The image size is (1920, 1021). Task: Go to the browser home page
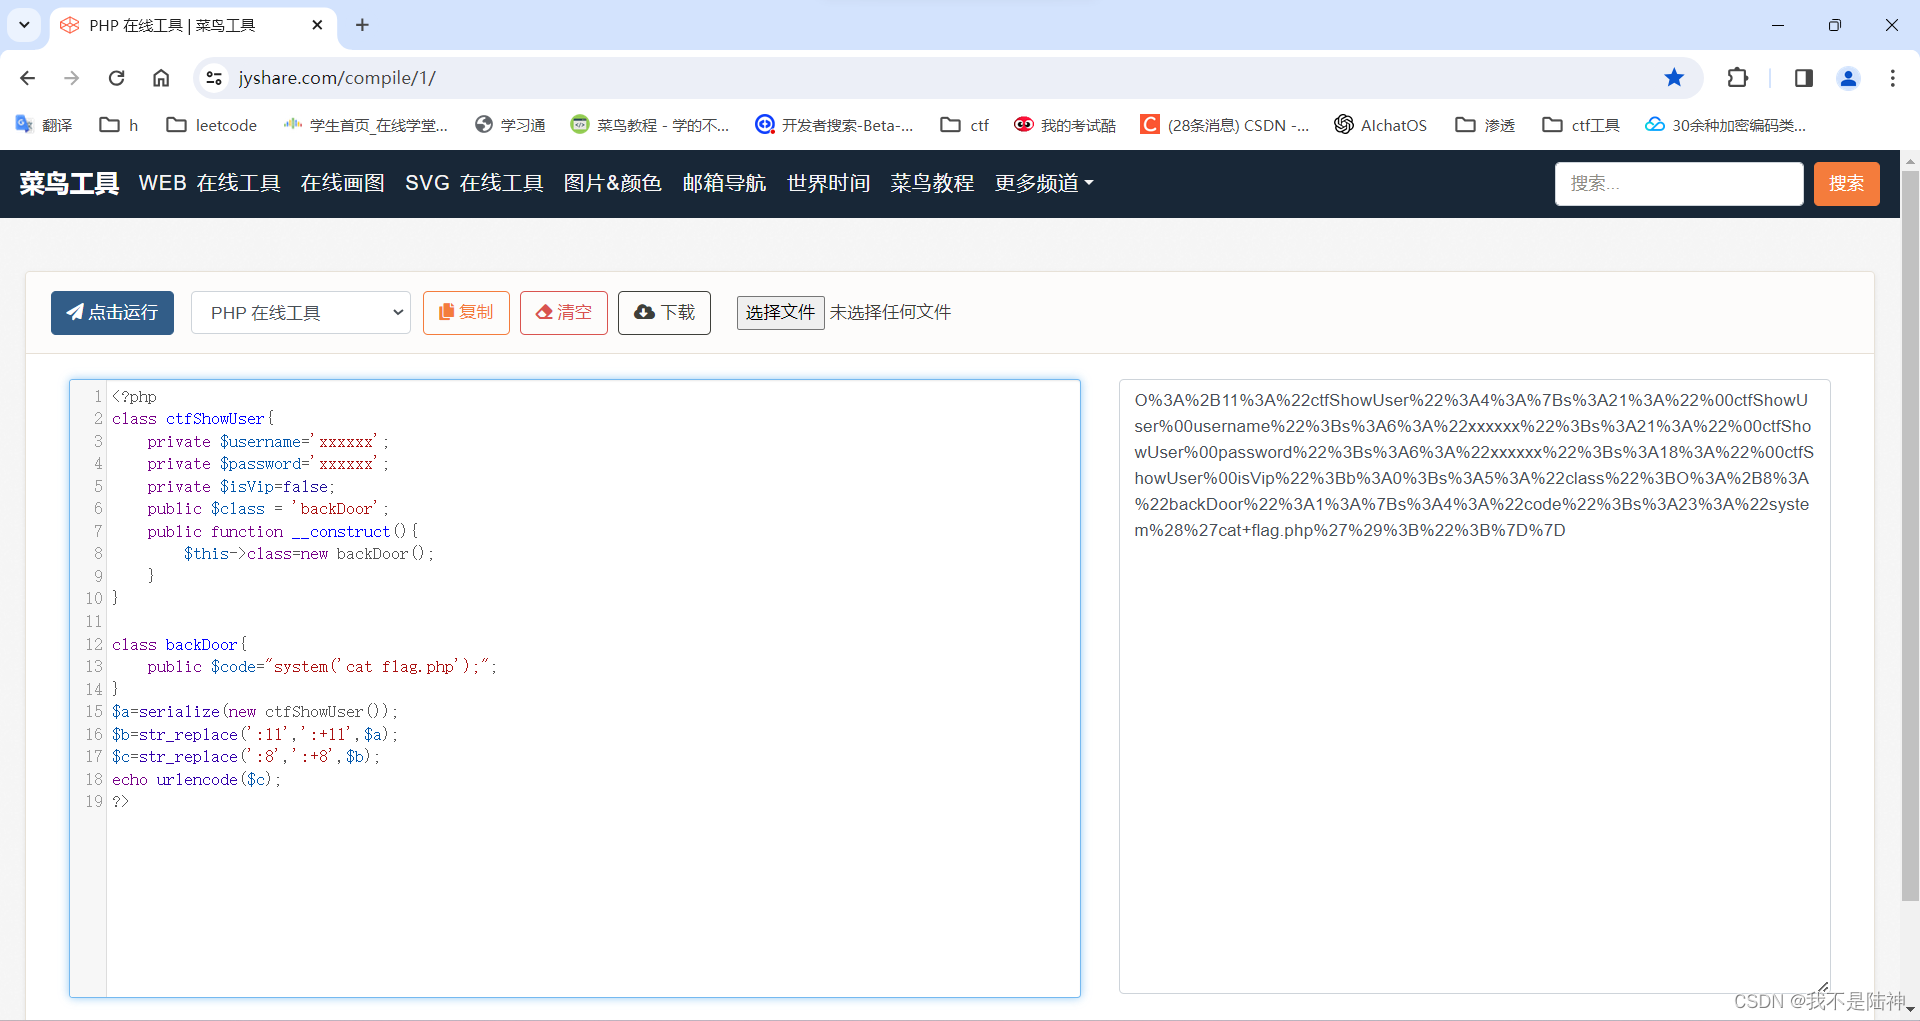click(161, 78)
